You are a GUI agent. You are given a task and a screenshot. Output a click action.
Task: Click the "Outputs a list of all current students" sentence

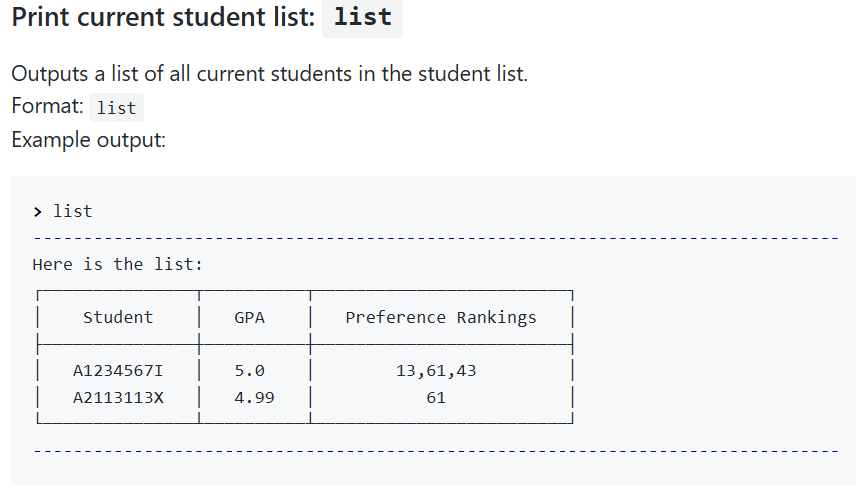(269, 74)
